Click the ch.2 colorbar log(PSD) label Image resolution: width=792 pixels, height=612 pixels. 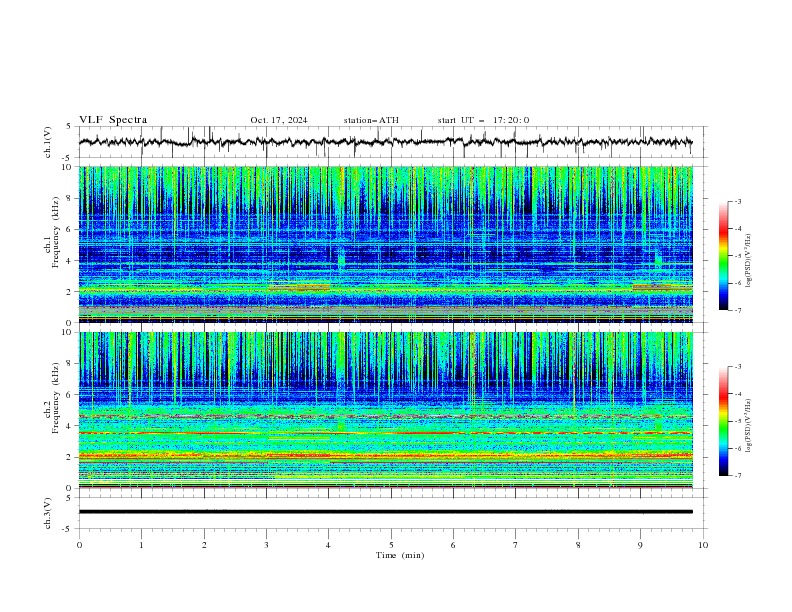[x=748, y=426]
